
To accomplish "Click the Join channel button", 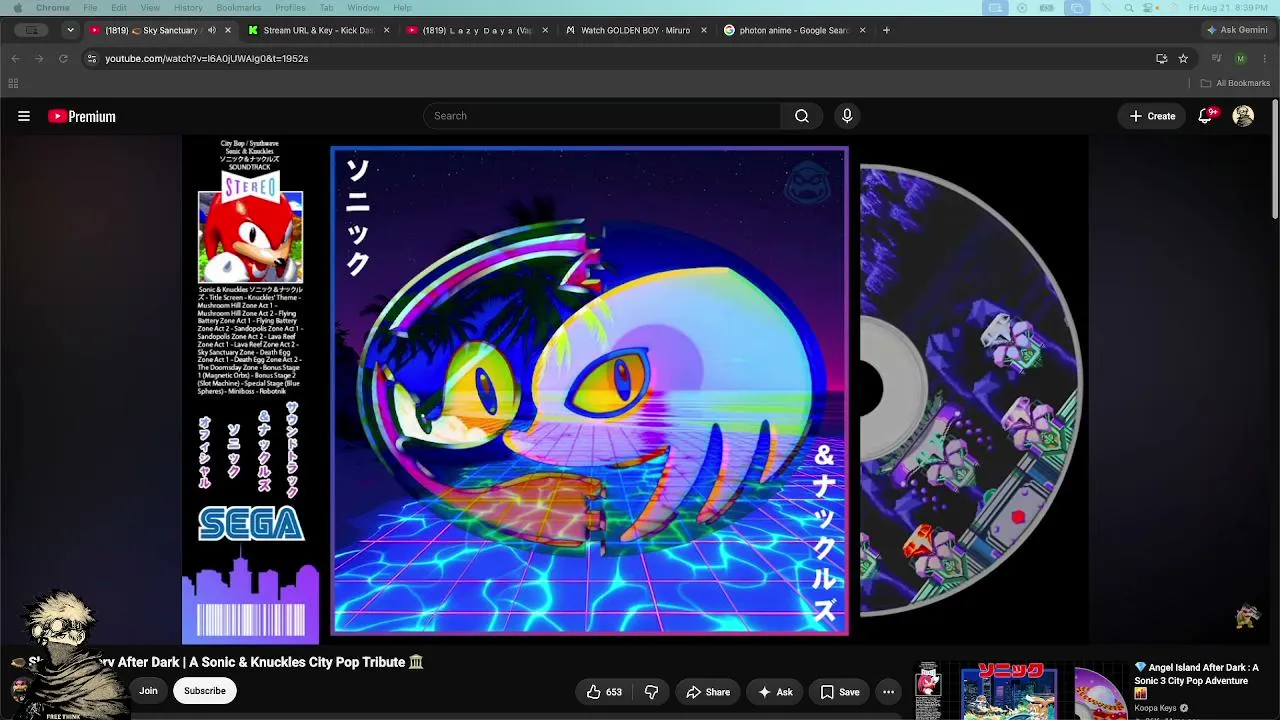I will (x=148, y=691).
